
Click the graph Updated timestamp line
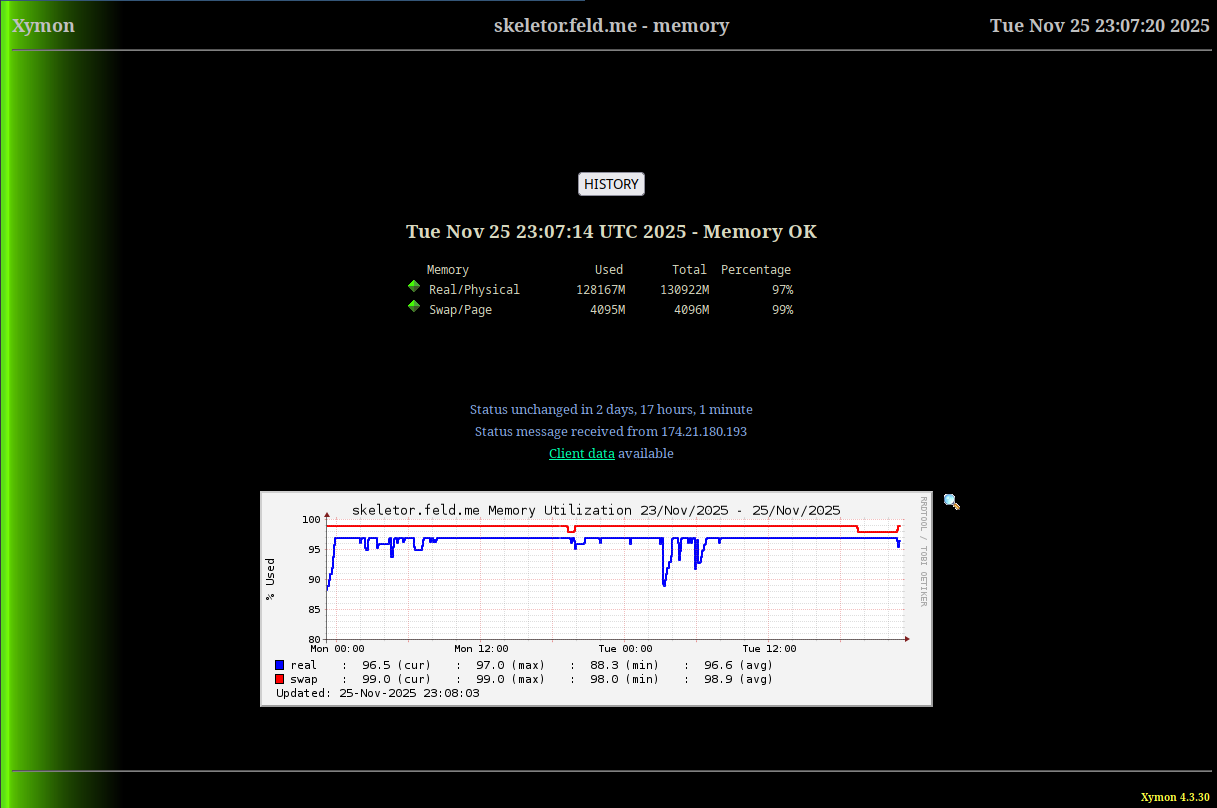point(378,693)
